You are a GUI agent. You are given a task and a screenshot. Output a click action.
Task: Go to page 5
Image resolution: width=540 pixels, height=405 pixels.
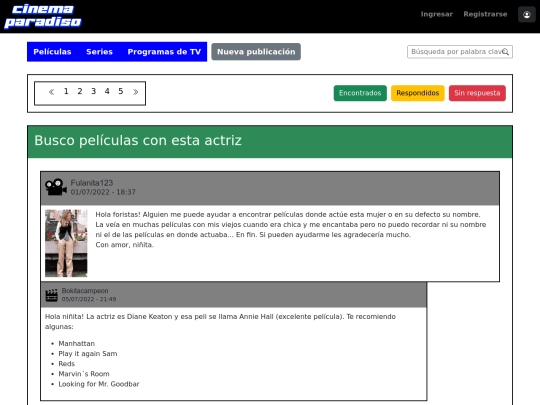point(121,91)
